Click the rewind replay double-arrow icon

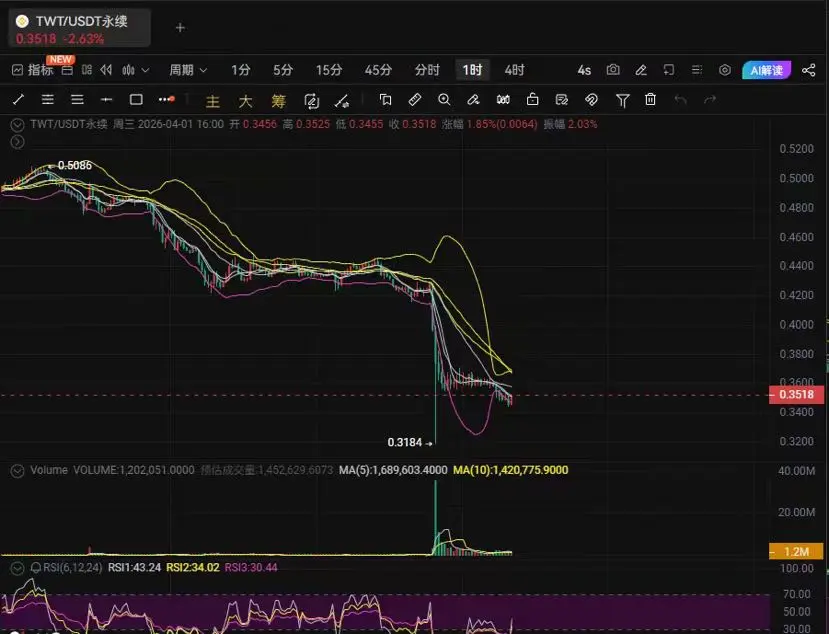pyautogui.click(x=106, y=70)
